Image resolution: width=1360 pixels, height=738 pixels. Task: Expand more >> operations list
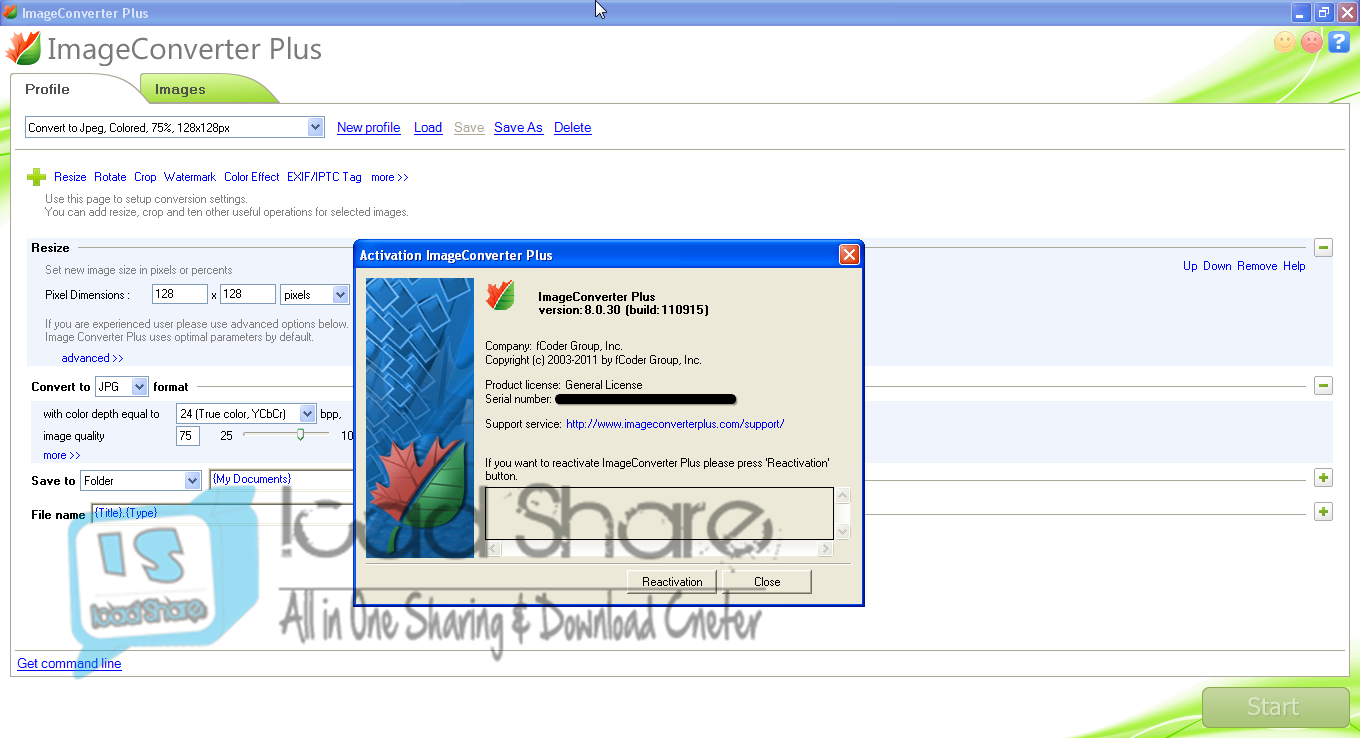pos(390,177)
